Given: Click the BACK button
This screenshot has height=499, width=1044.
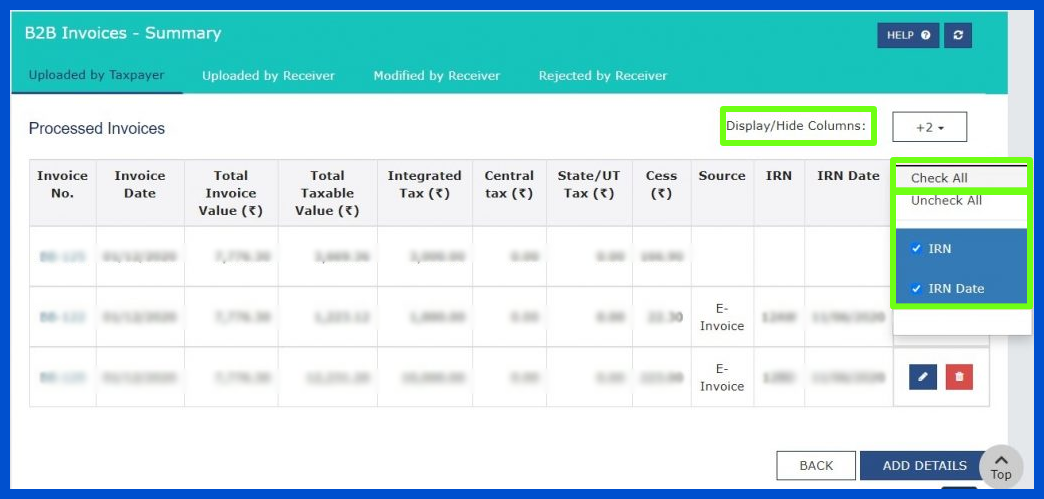Looking at the screenshot, I should (816, 466).
